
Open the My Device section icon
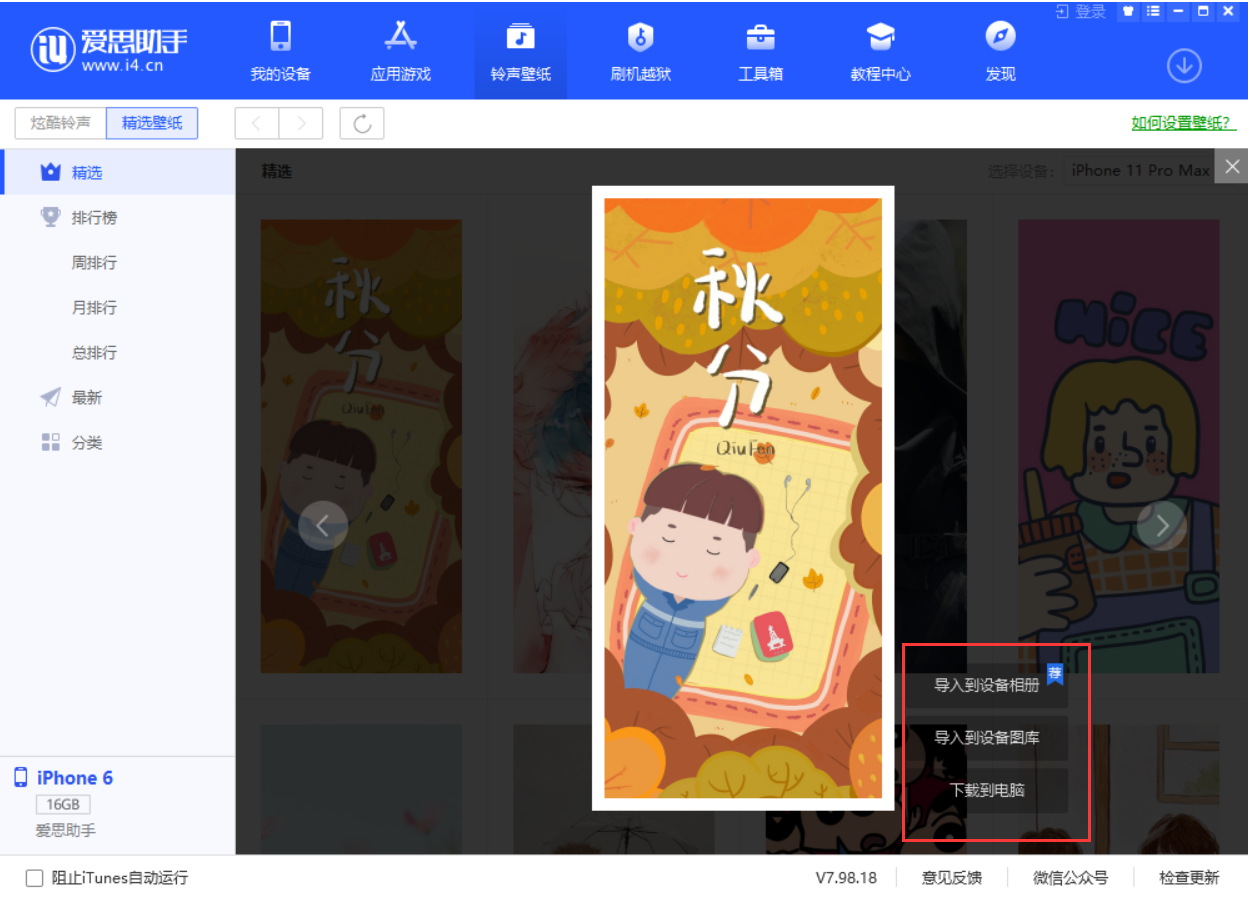click(280, 38)
